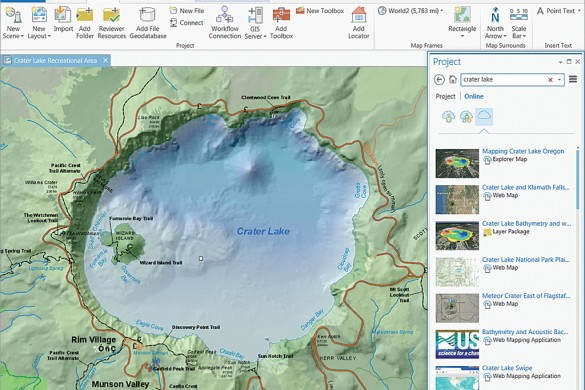Click the New Toolbox button

pyautogui.click(x=320, y=11)
